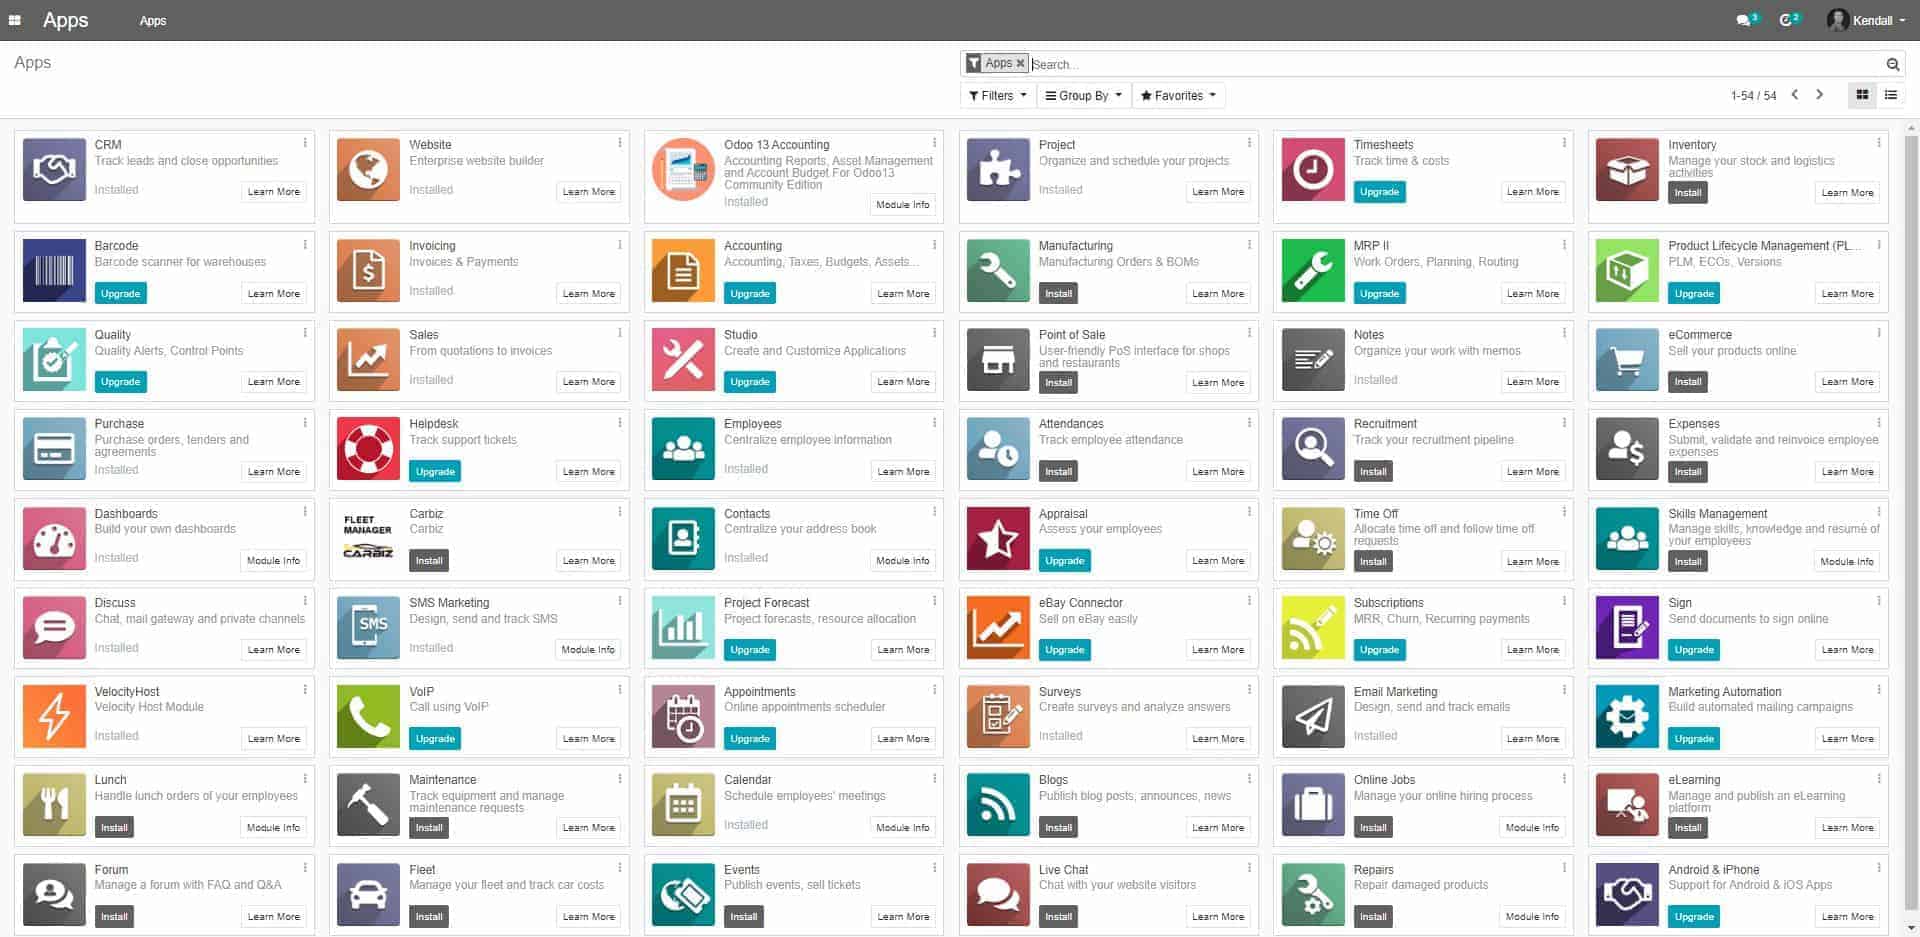1920x937 pixels.
Task: Upgrade the Timesheets app
Action: pos(1379,192)
